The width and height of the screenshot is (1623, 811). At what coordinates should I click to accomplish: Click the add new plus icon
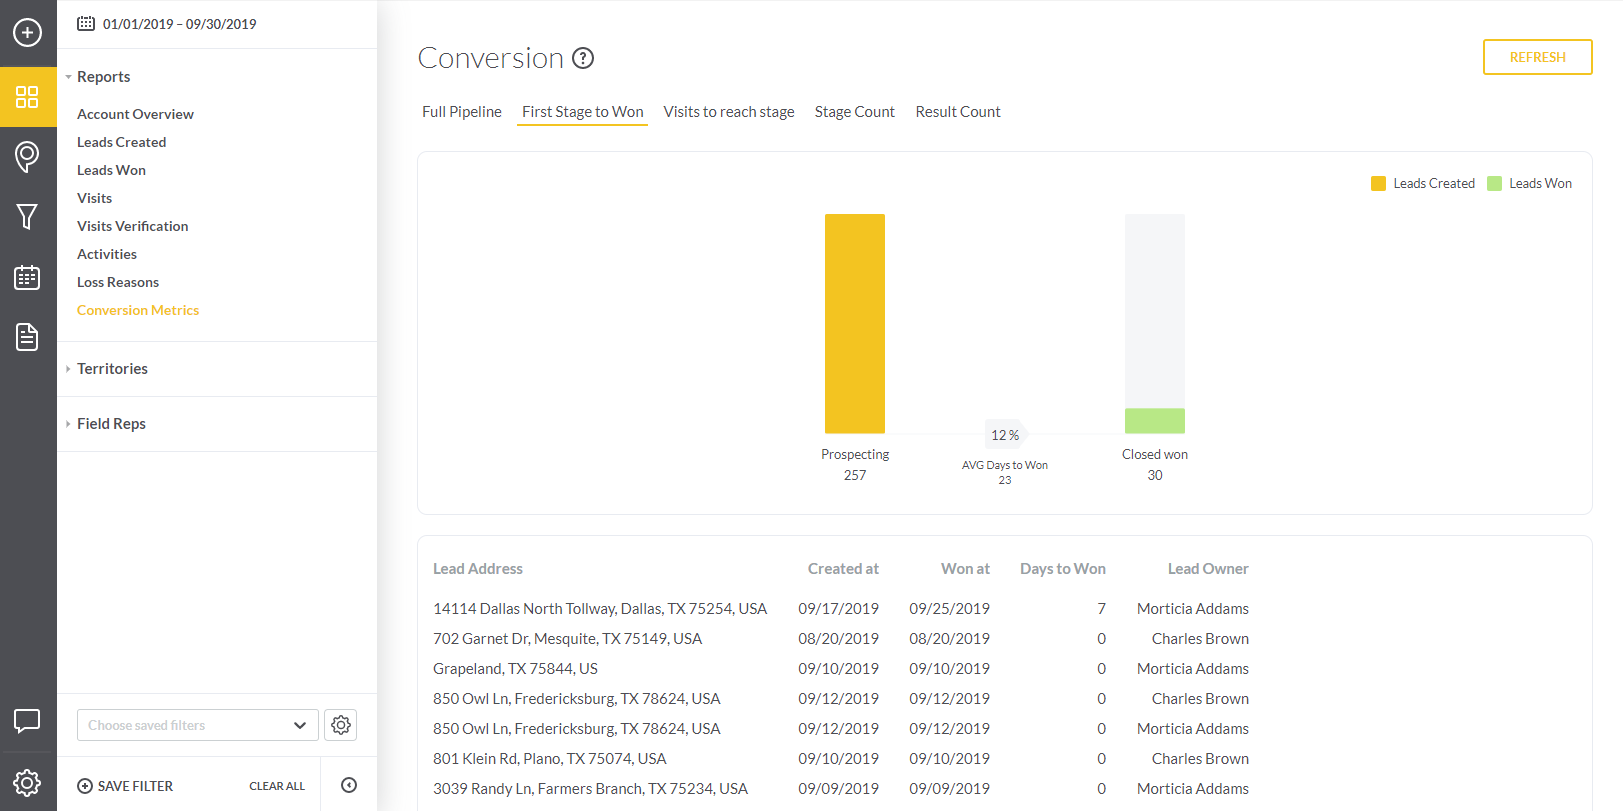tap(27, 32)
